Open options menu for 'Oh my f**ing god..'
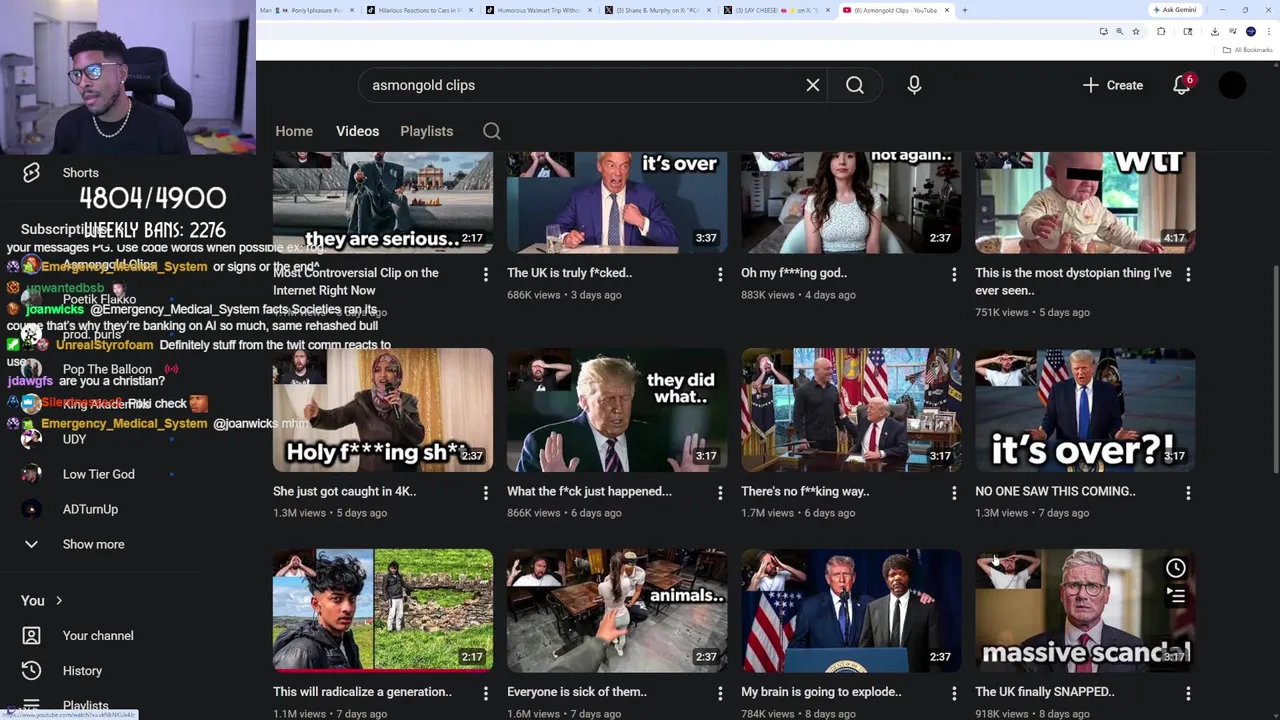 pos(954,274)
